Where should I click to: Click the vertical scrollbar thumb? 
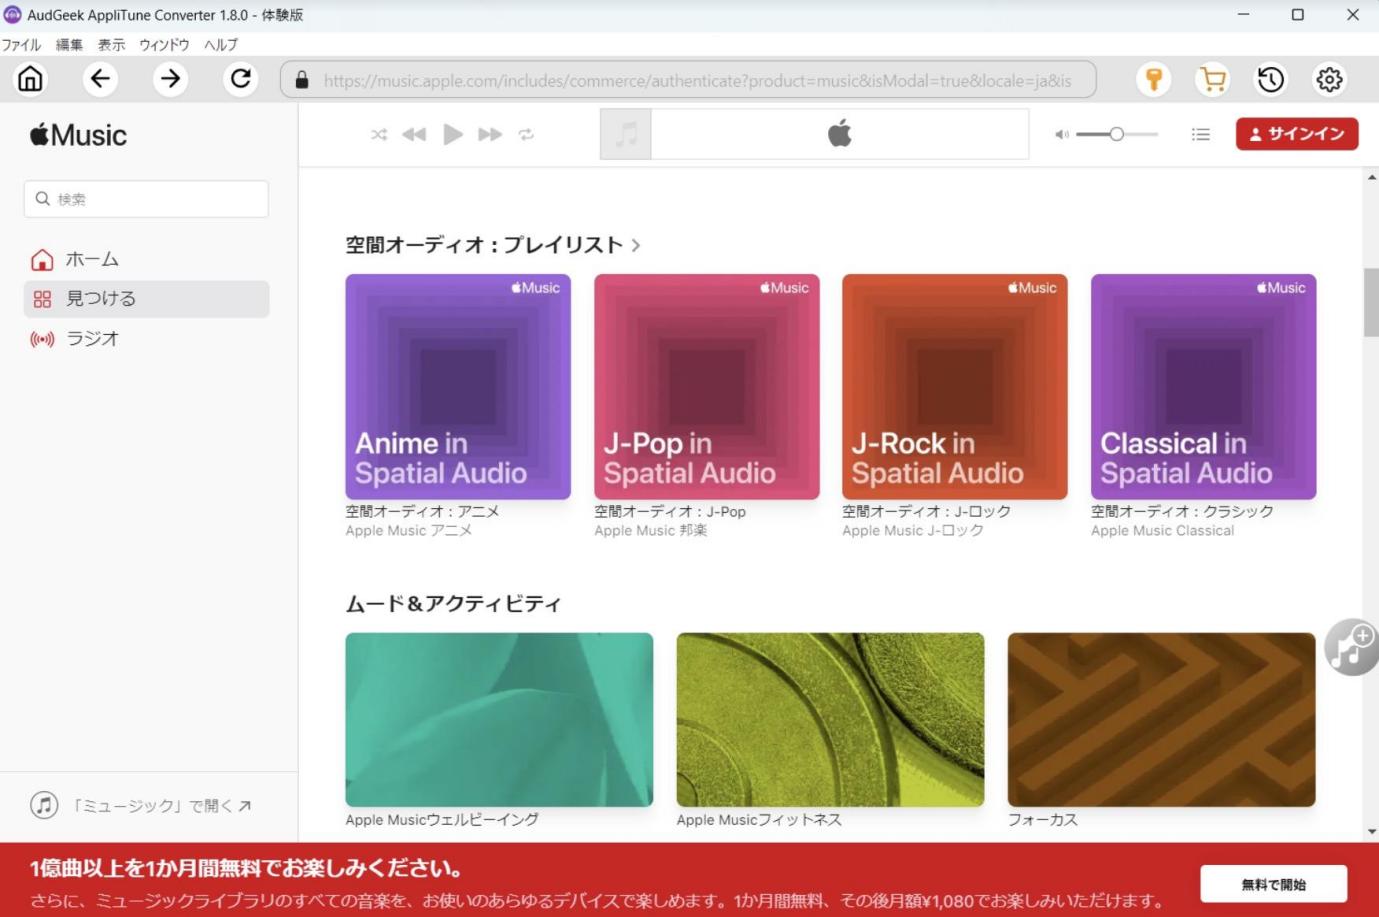pyautogui.click(x=1371, y=302)
